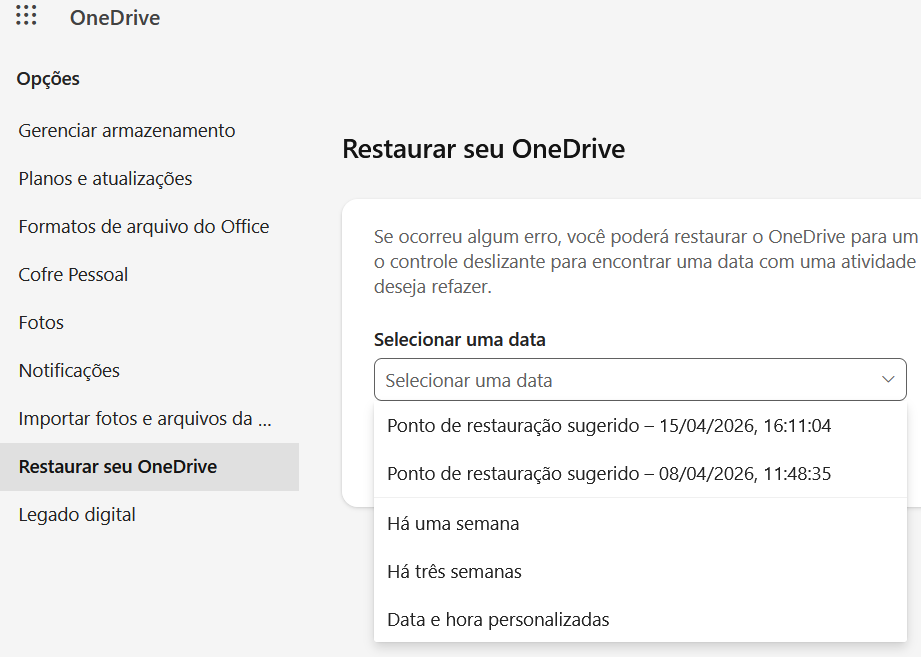This screenshot has height=657, width=921.
Task: Click the Opções heading
Action: 48,79
